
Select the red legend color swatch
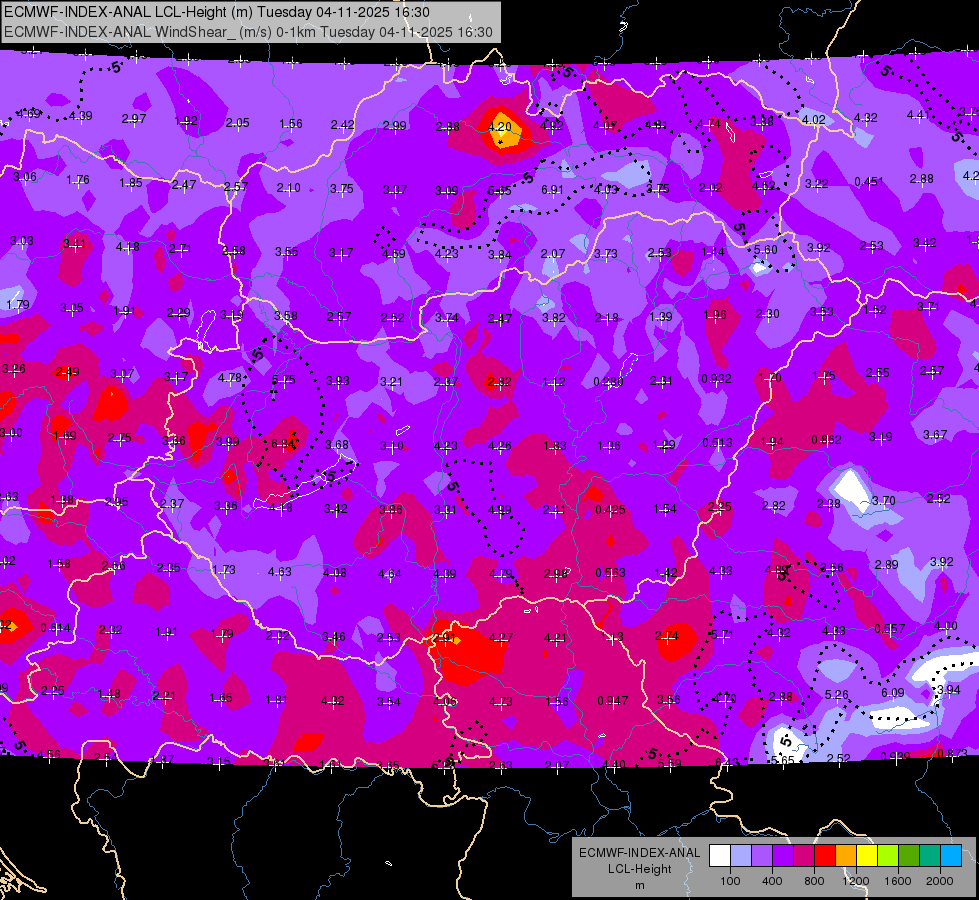point(825,856)
